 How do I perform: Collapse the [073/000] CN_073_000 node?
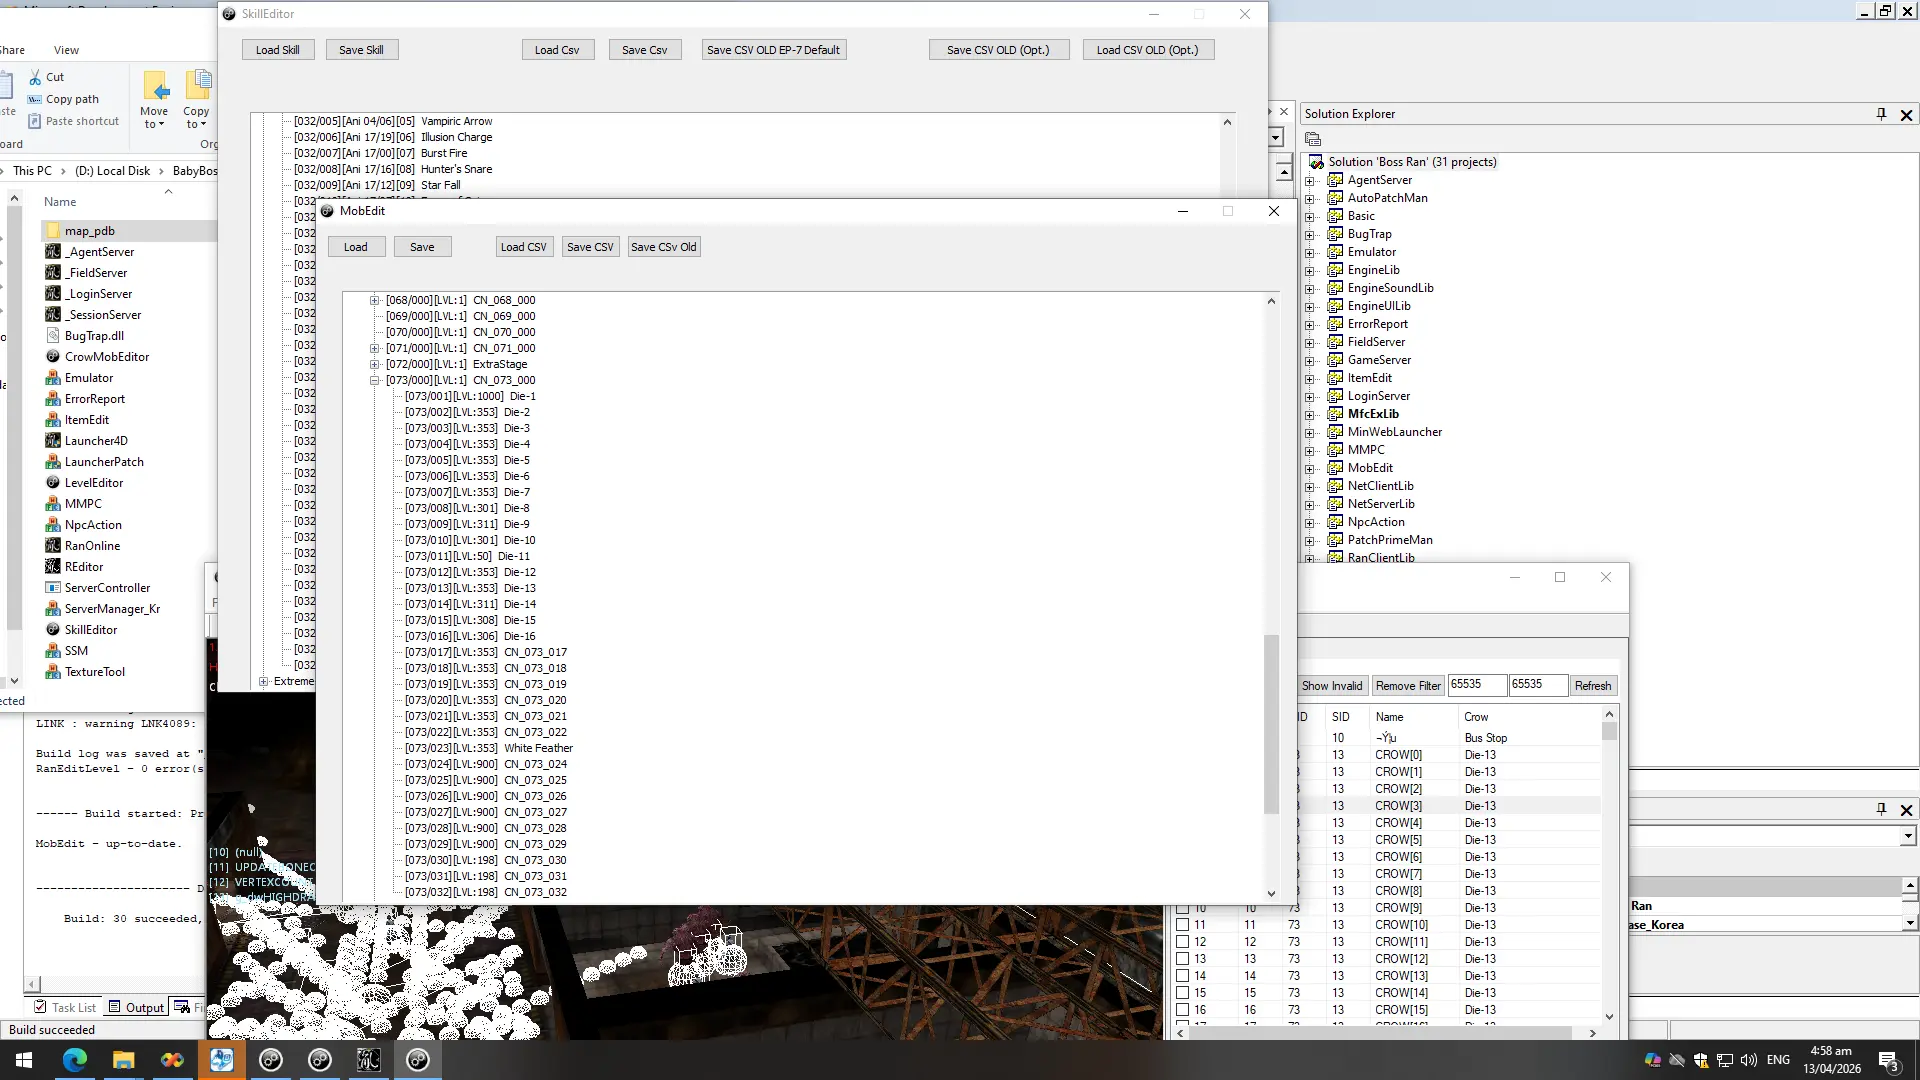click(x=375, y=380)
